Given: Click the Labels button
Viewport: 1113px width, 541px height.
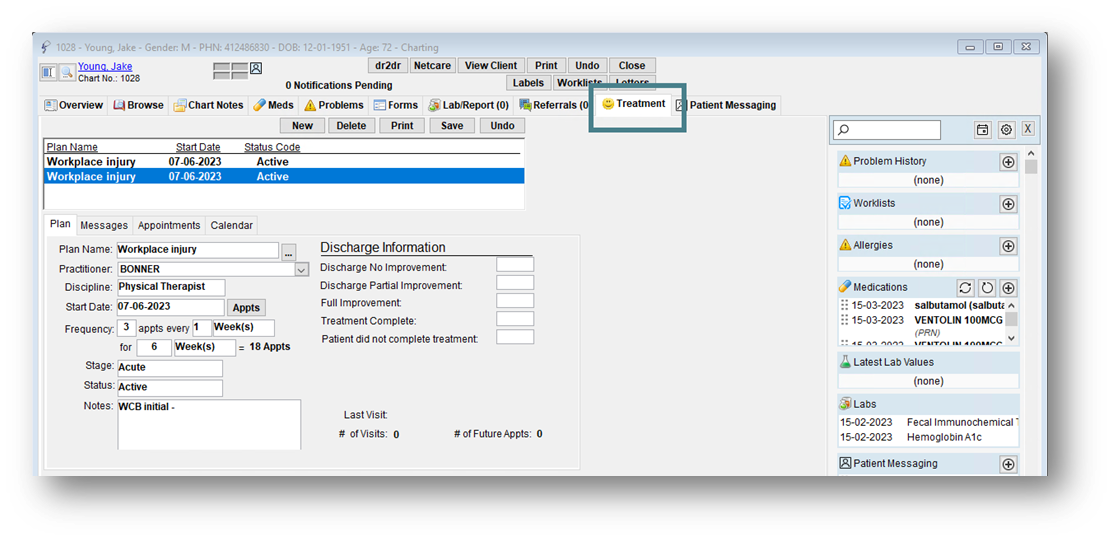Looking at the screenshot, I should pyautogui.click(x=528, y=82).
